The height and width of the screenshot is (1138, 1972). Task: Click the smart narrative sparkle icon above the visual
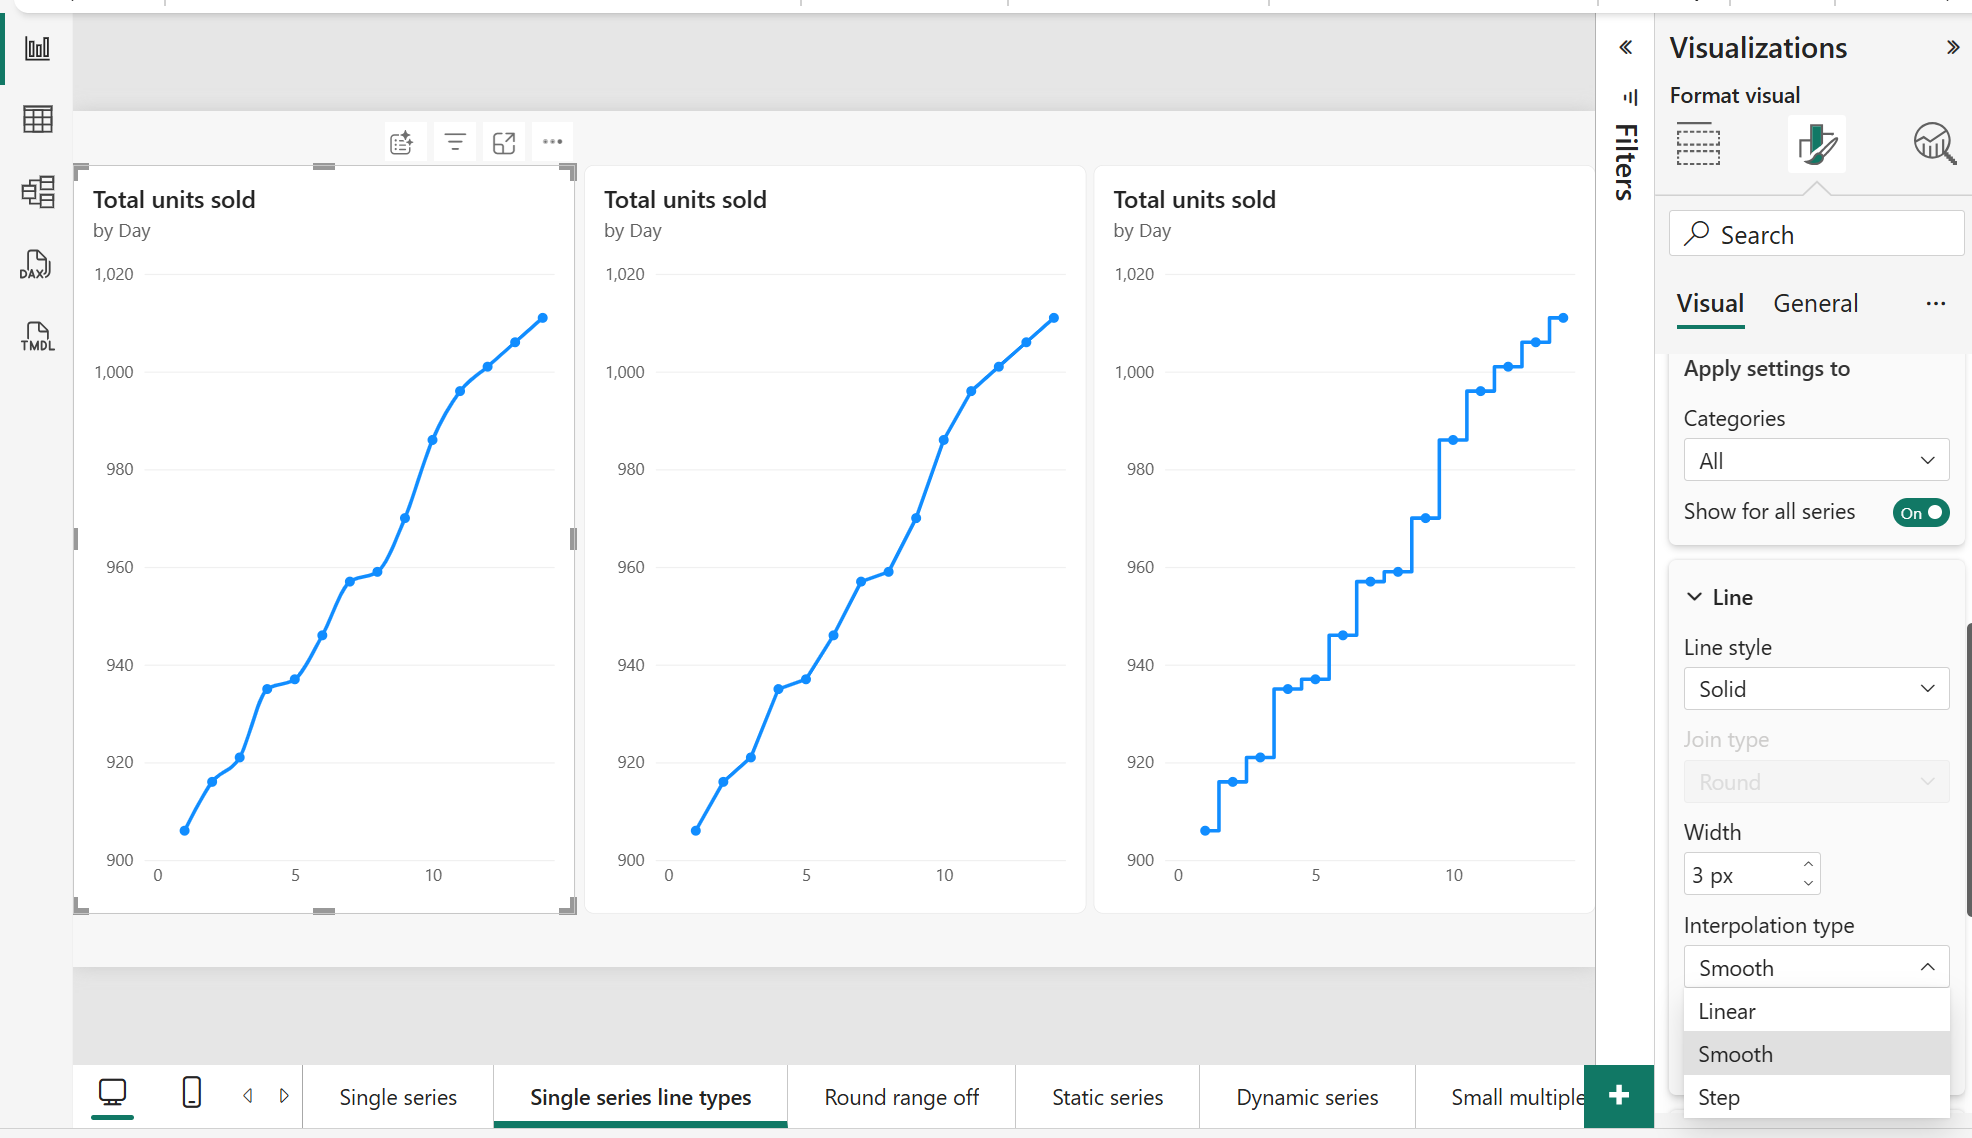pyautogui.click(x=403, y=142)
